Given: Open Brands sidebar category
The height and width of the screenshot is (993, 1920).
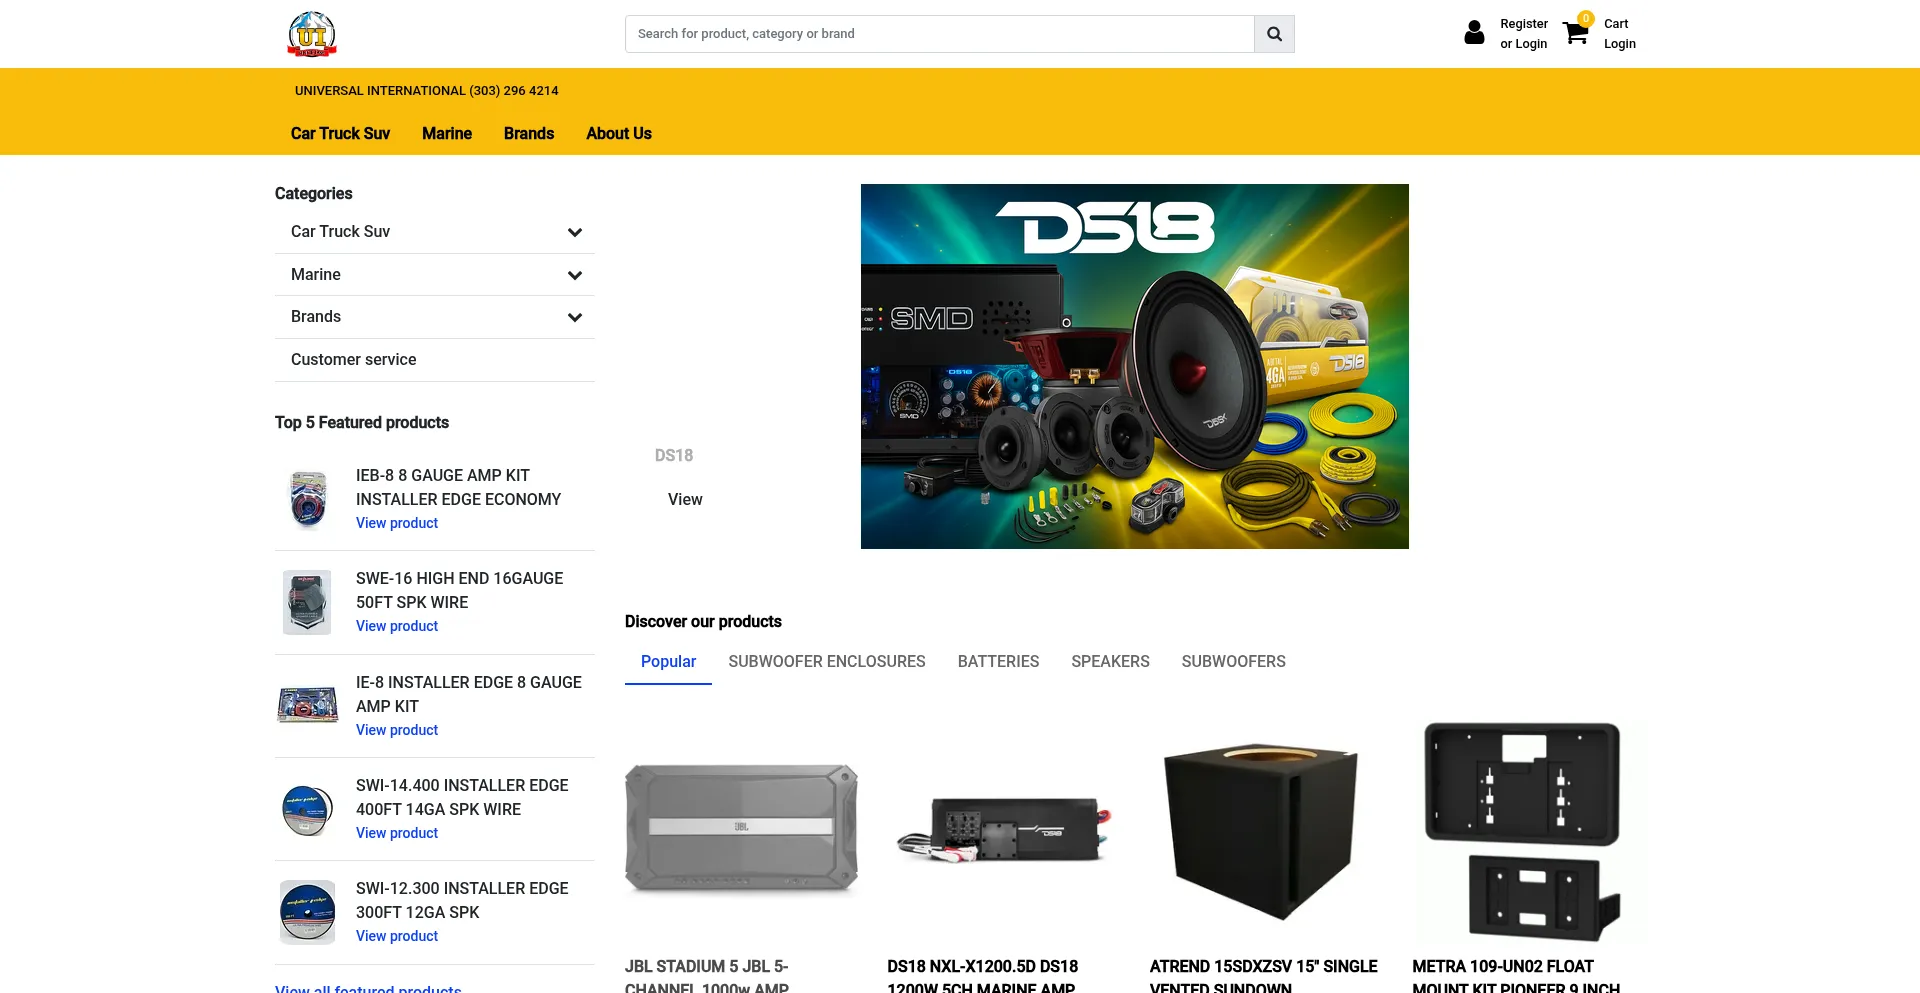Looking at the screenshot, I should click(x=316, y=316).
